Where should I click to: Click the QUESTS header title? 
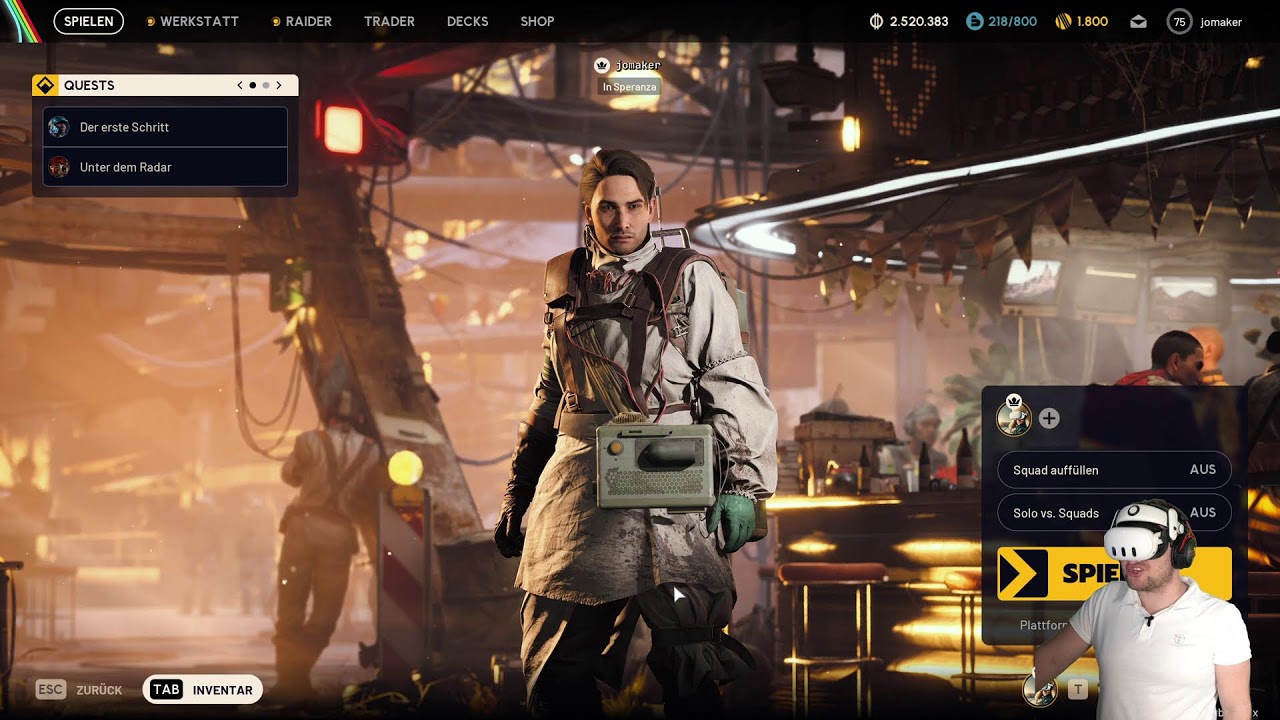89,85
